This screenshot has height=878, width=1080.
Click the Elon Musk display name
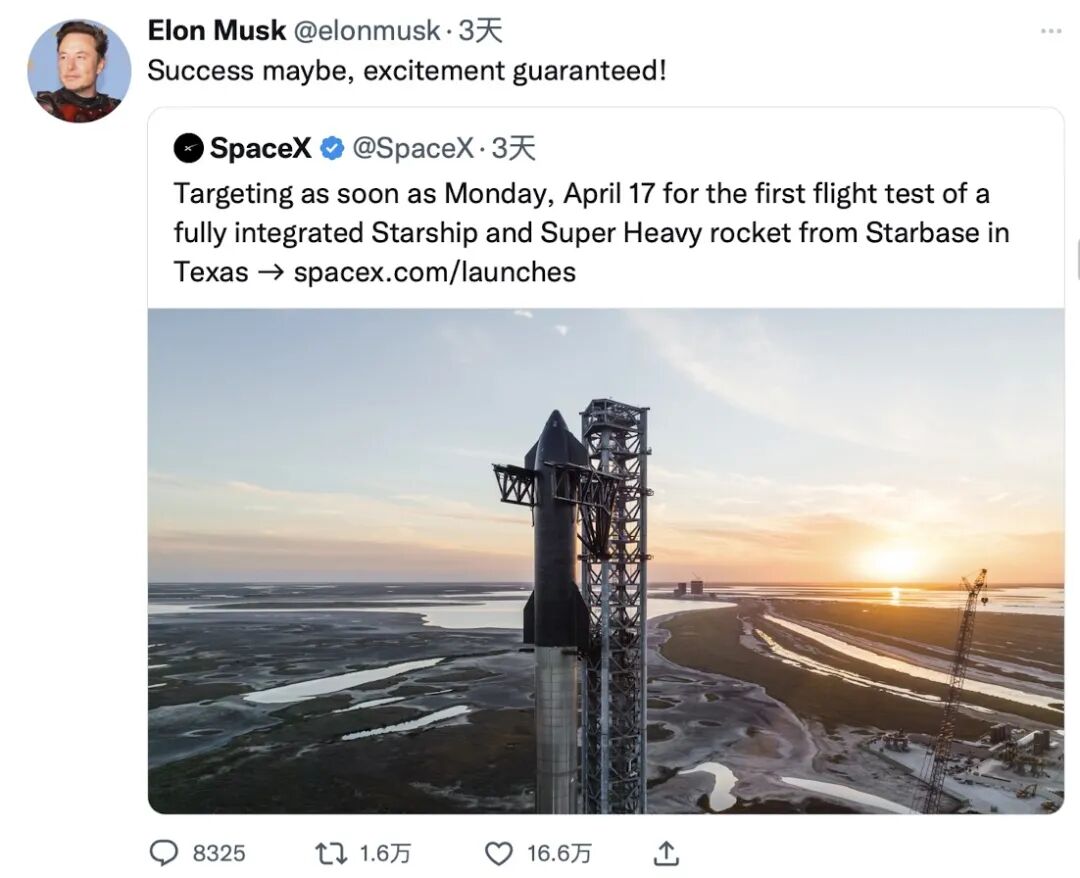(216, 31)
